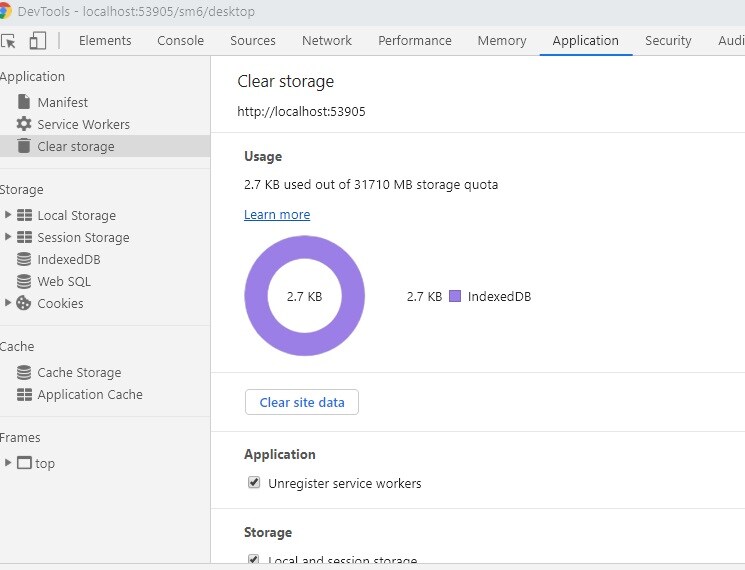
Task: Open the Learn more link
Action: (x=277, y=215)
